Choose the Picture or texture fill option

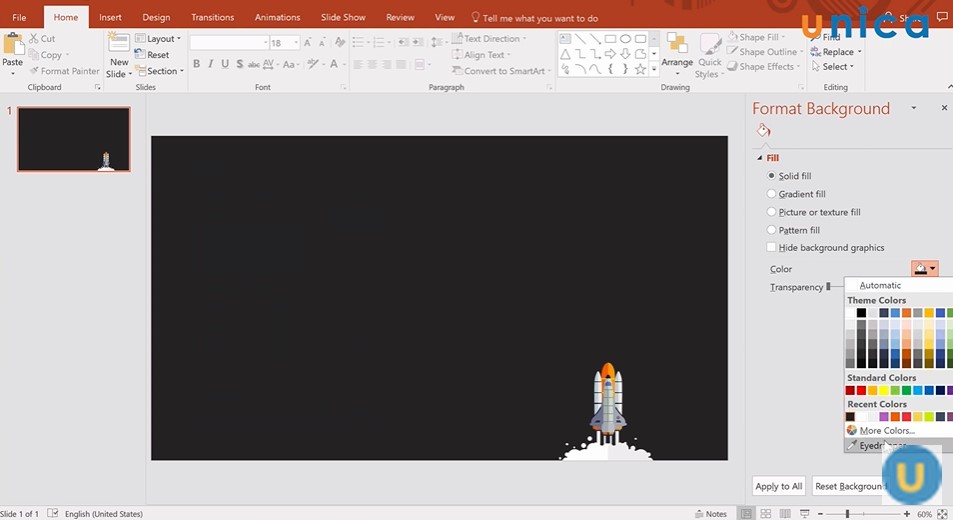coord(771,212)
